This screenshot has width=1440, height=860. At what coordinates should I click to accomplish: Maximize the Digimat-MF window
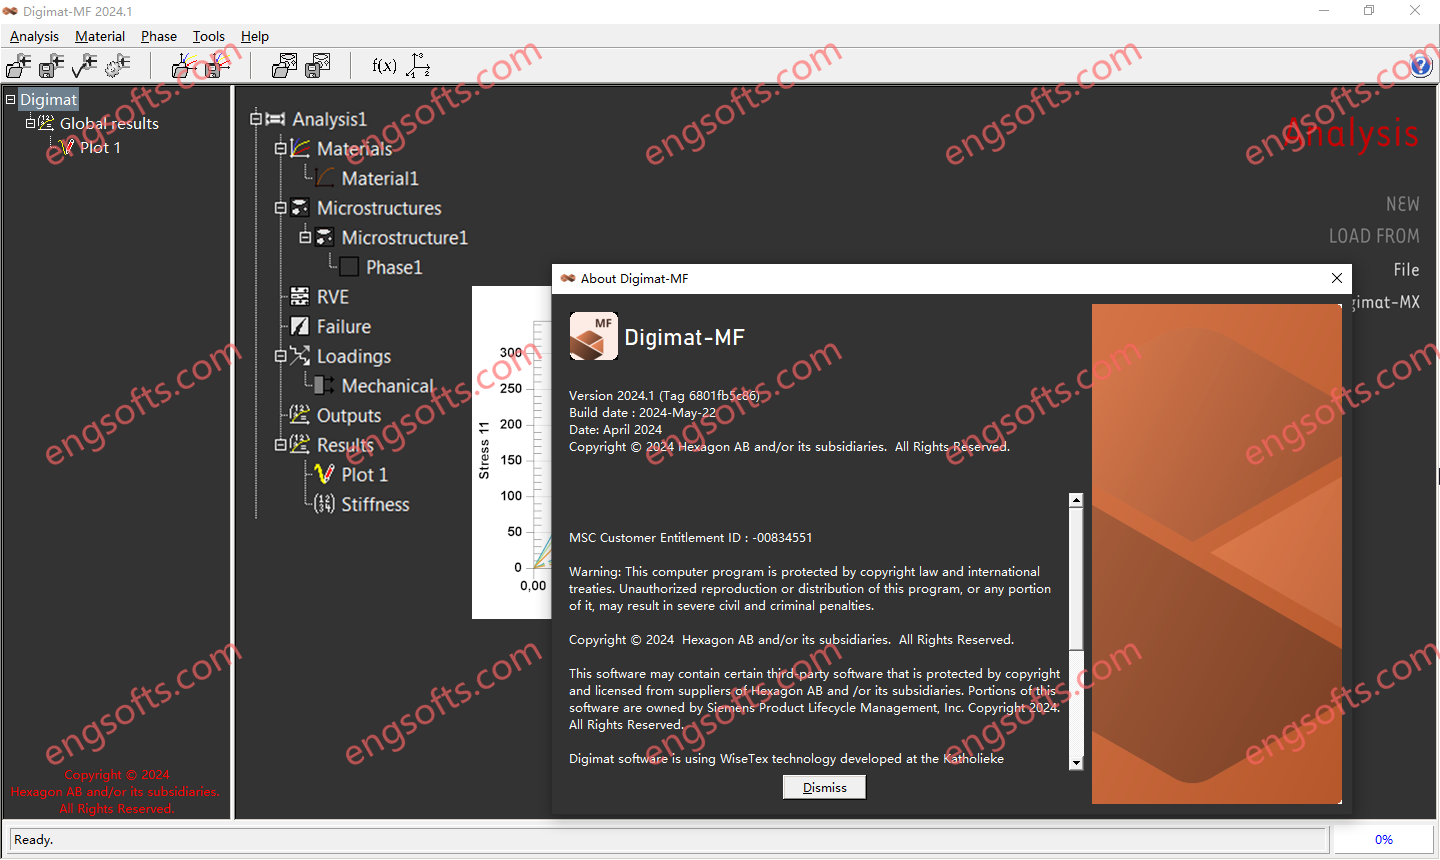coord(1369,11)
